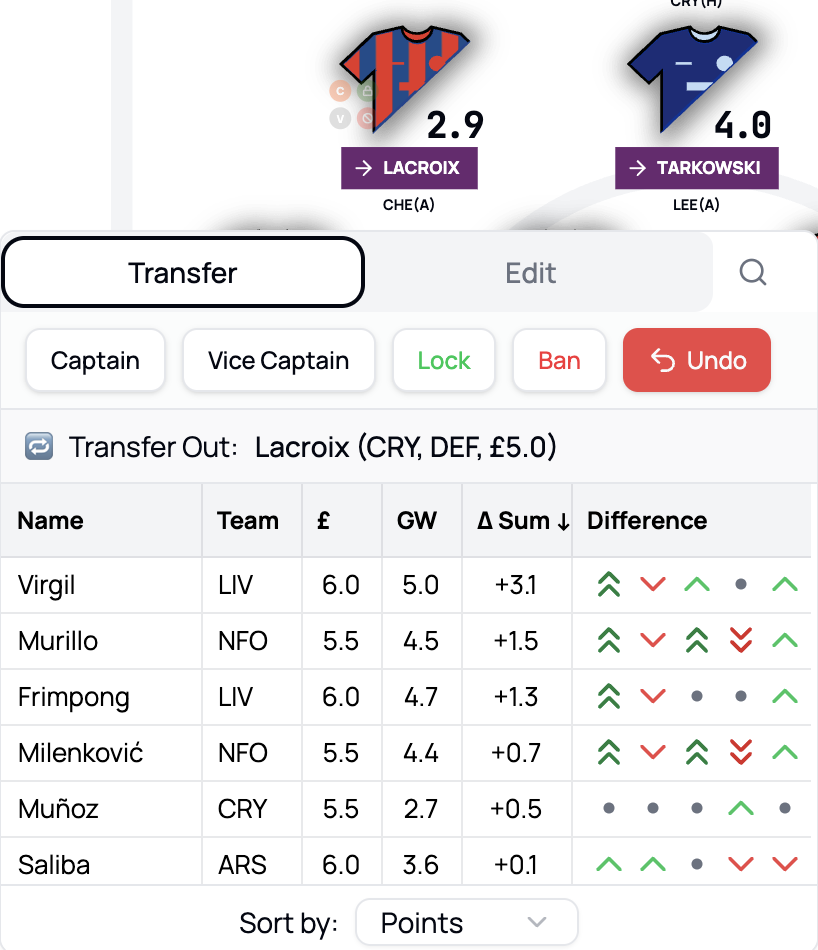The width and height of the screenshot is (818, 950).
Task: Toggle the red ban badge on Lacroix
Action: point(366,117)
